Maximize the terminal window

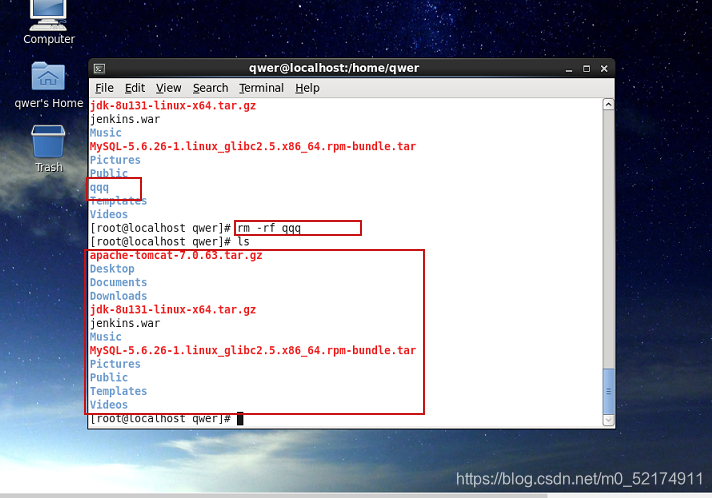click(586, 69)
